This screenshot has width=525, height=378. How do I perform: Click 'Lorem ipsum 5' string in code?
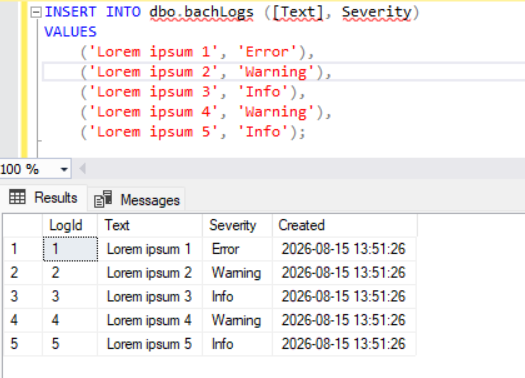tap(153, 132)
